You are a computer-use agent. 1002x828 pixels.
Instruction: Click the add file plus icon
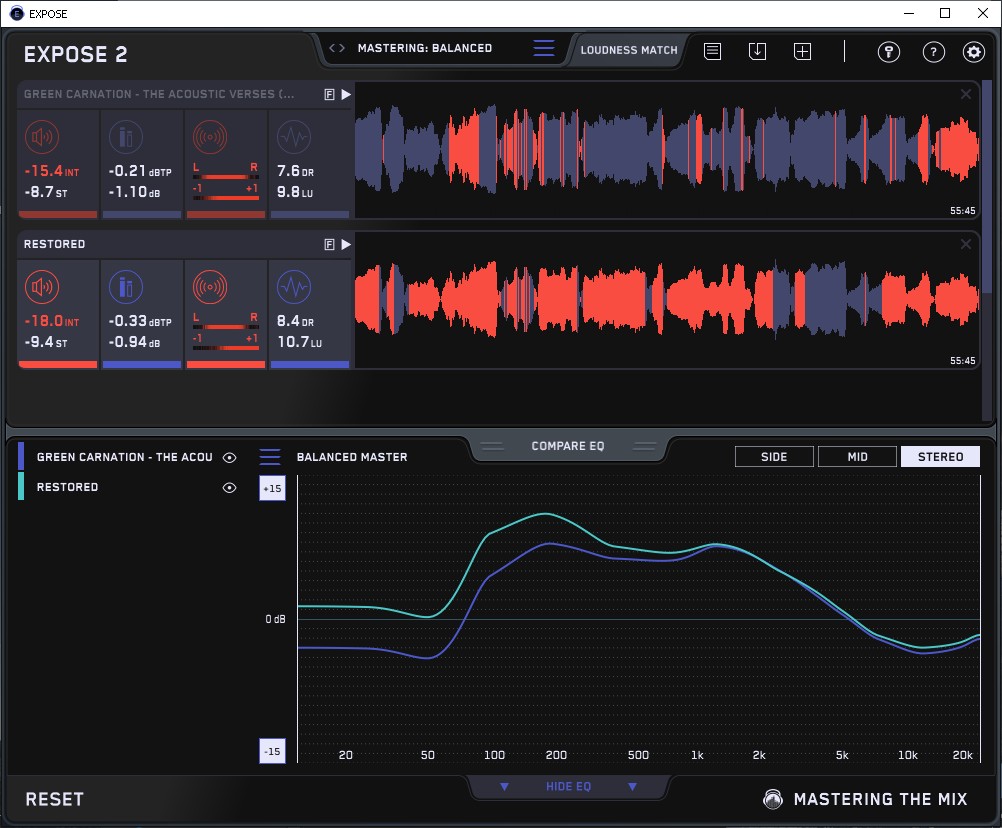(802, 52)
